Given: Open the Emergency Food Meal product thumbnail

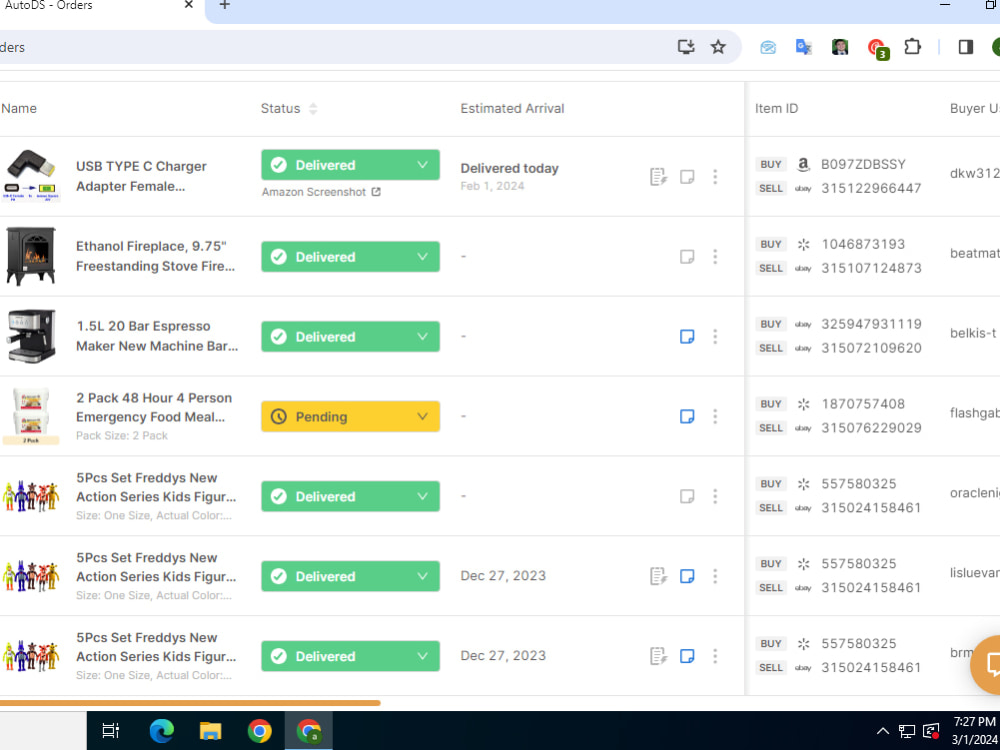Looking at the screenshot, I should [x=31, y=416].
